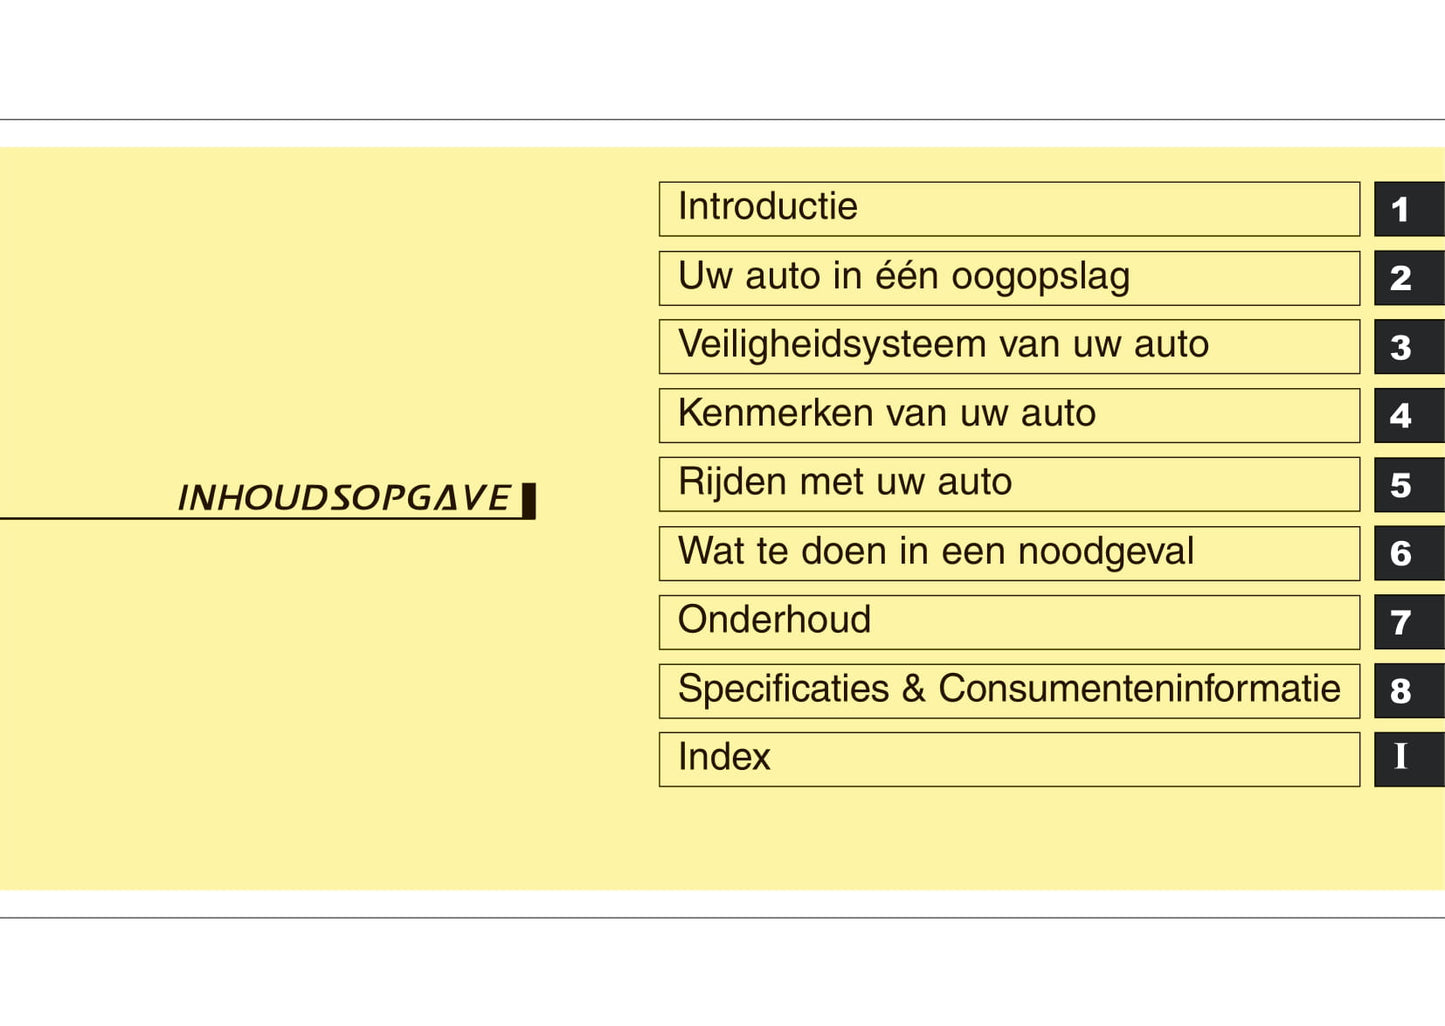
Task: Select the black tab numbered 2
Action: click(1408, 278)
